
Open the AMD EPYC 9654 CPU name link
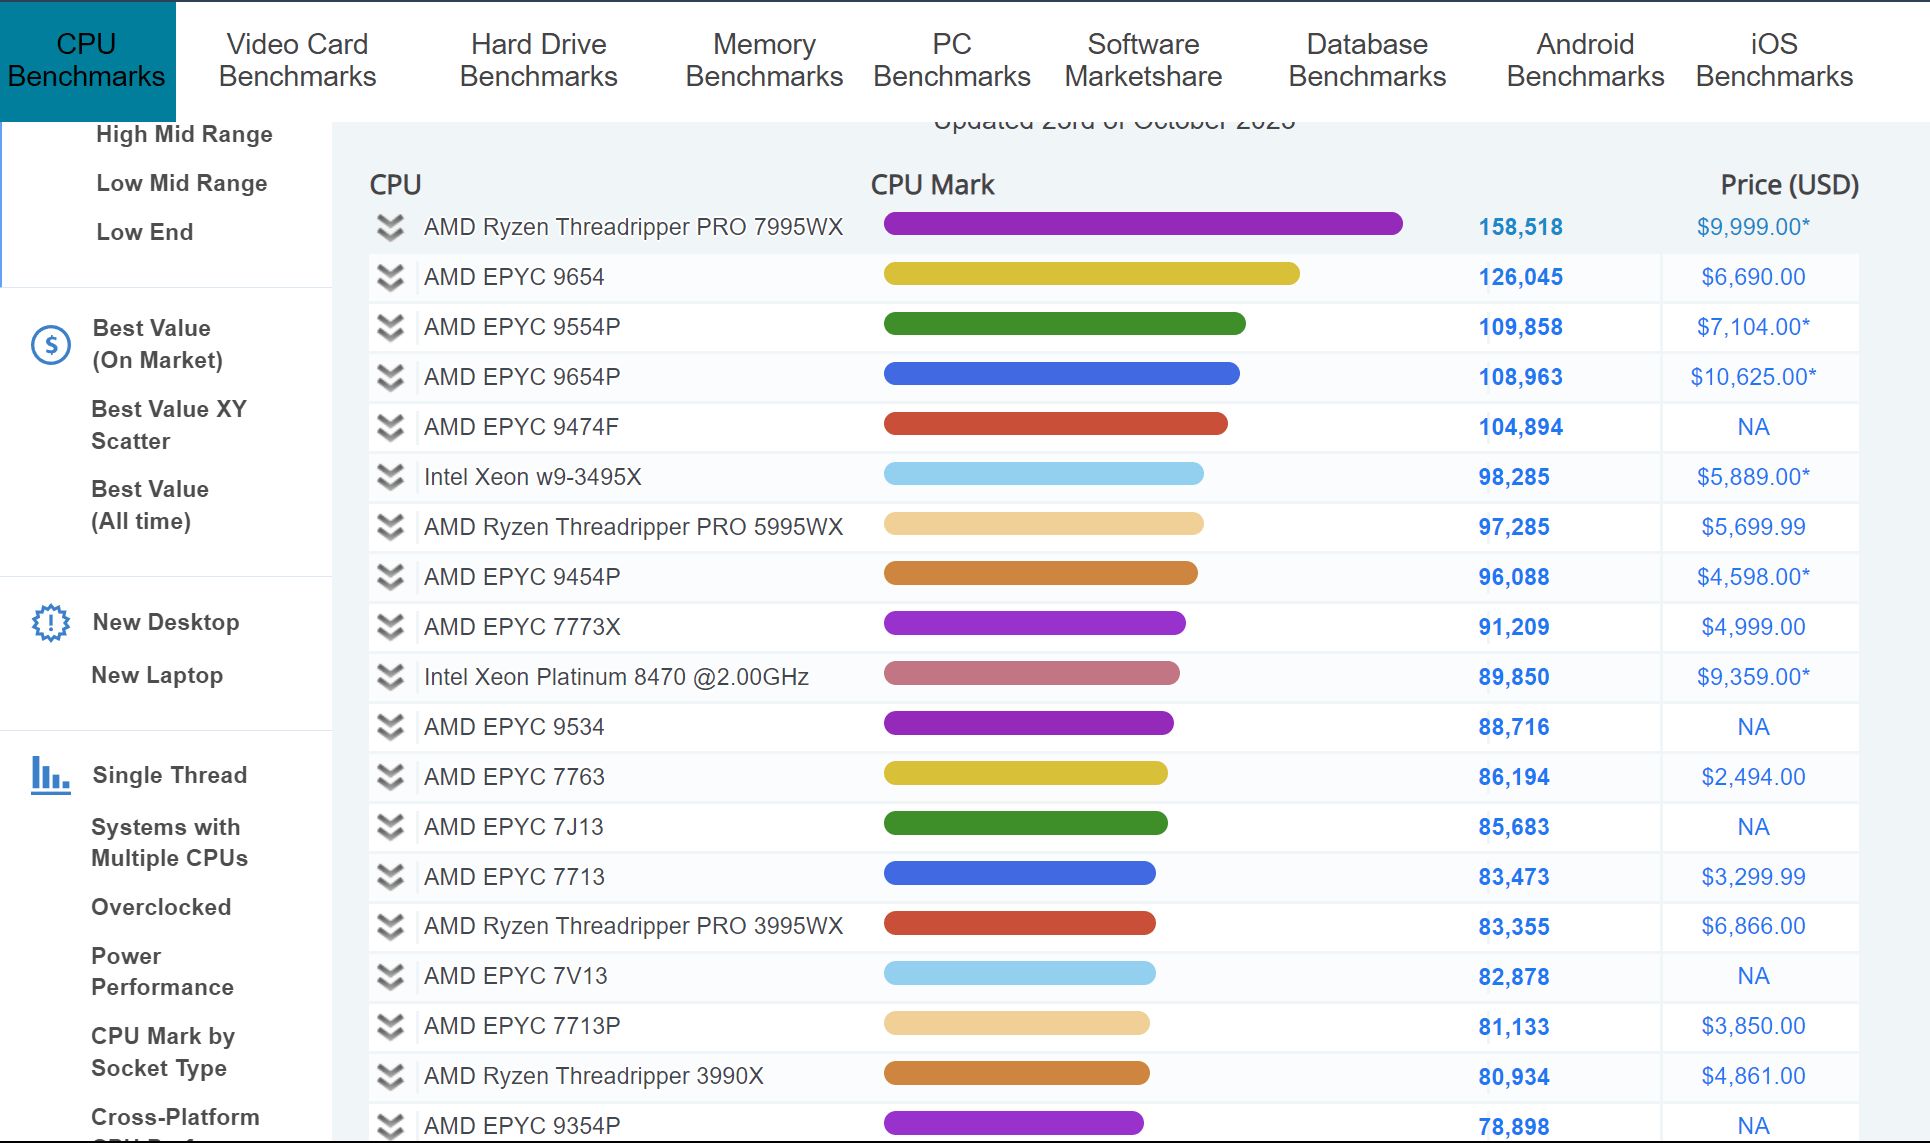(x=514, y=277)
